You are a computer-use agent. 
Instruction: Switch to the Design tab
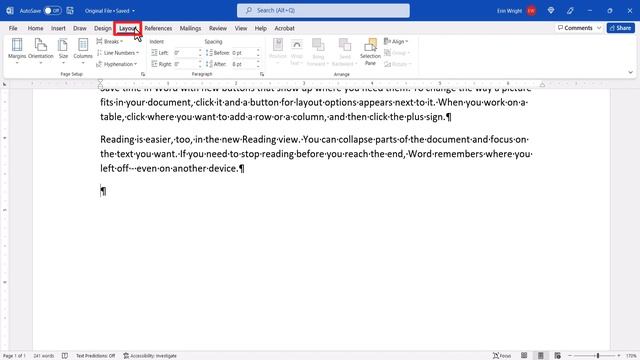coord(102,28)
